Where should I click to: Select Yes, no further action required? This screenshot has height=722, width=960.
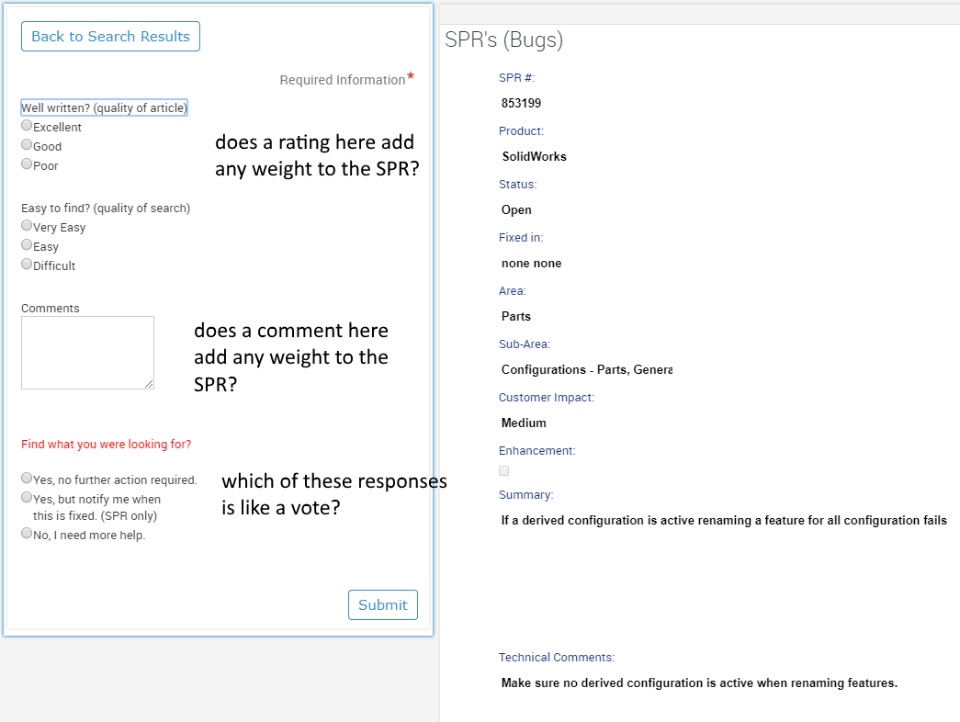tap(26, 478)
